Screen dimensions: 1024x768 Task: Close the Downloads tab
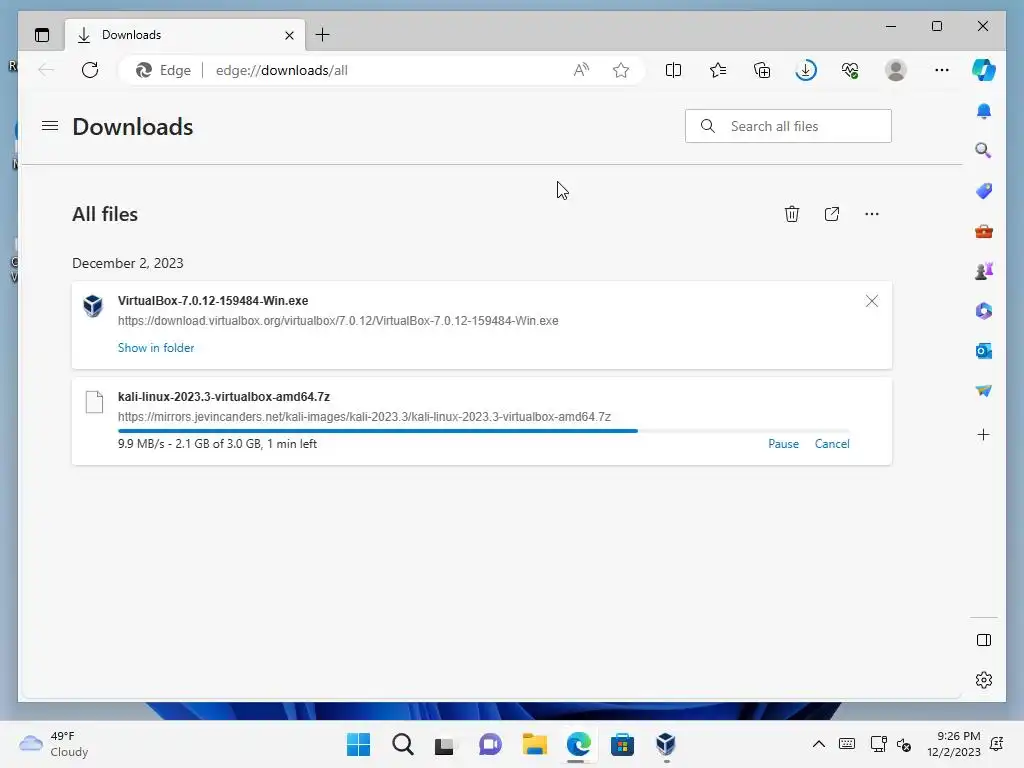(x=289, y=35)
